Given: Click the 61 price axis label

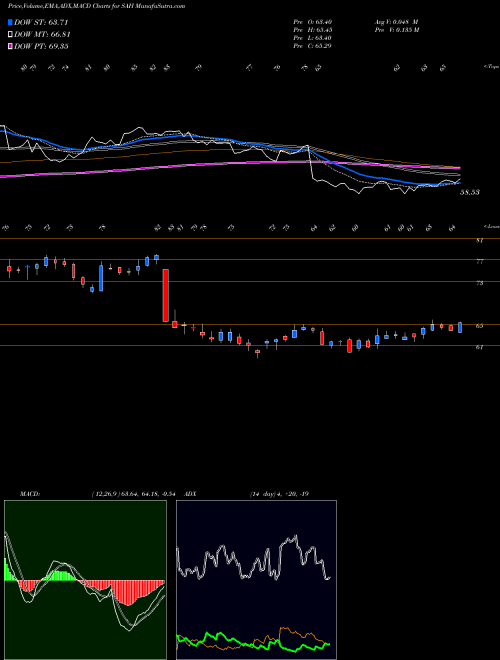Looking at the screenshot, I should pos(479,347).
